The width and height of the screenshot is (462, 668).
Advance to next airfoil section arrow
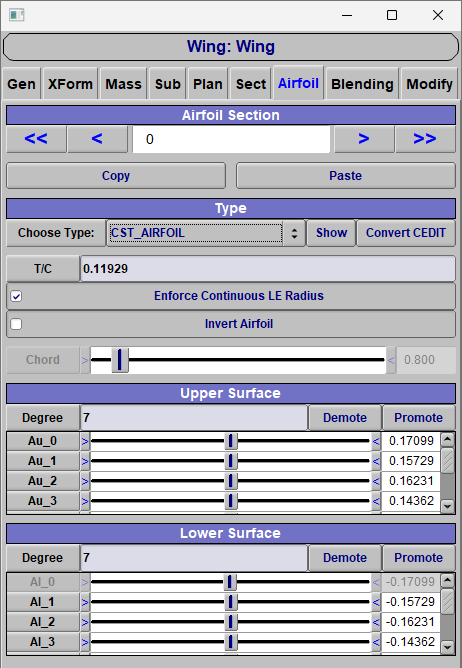(364, 139)
